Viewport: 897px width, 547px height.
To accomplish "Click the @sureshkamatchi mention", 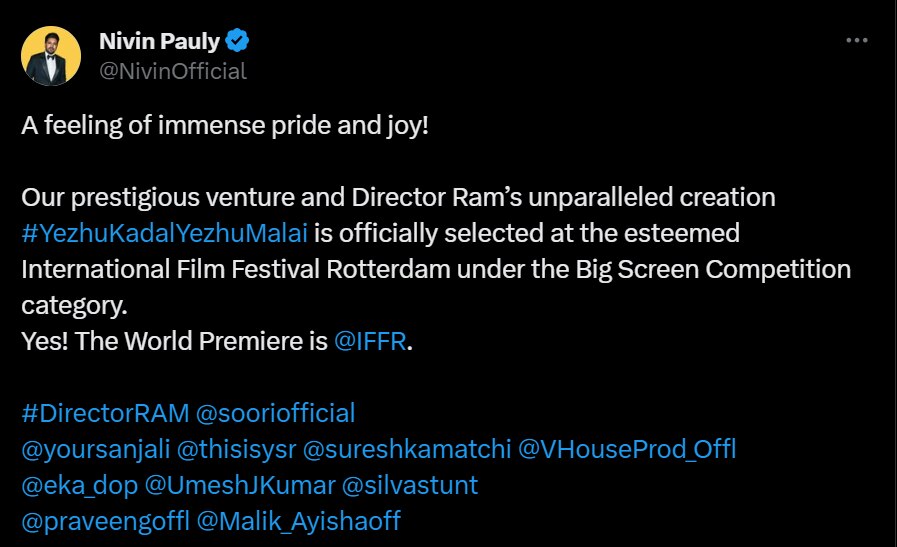I will [405, 449].
